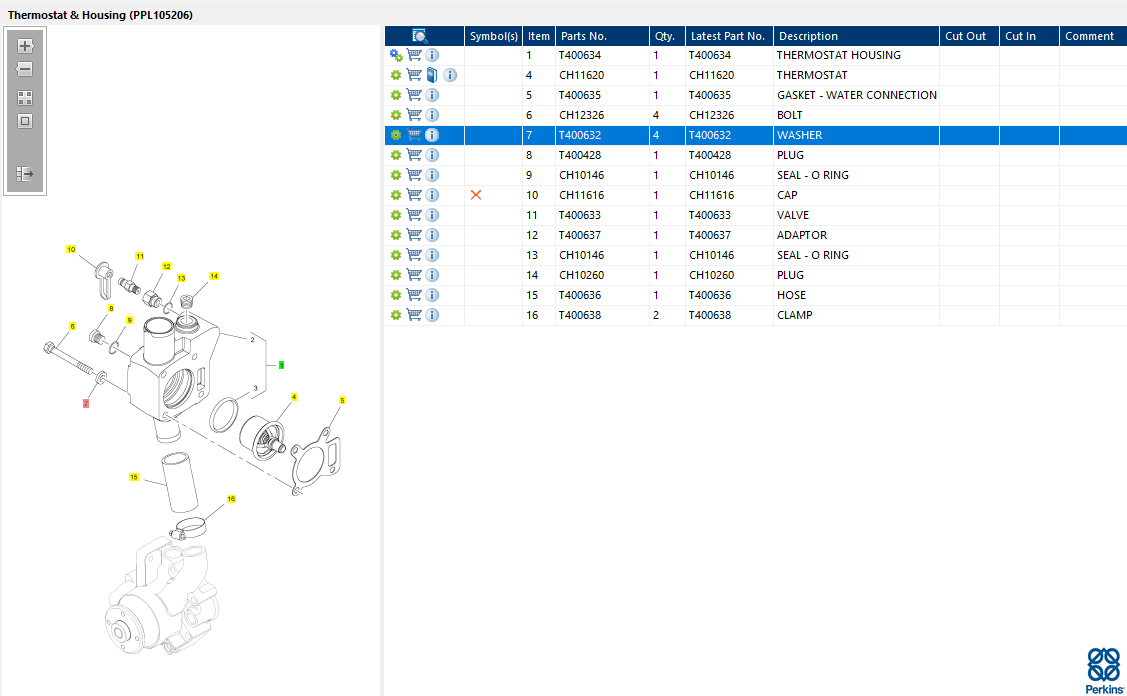Add THERMOSTAT HOUSING to cart

tap(414, 55)
